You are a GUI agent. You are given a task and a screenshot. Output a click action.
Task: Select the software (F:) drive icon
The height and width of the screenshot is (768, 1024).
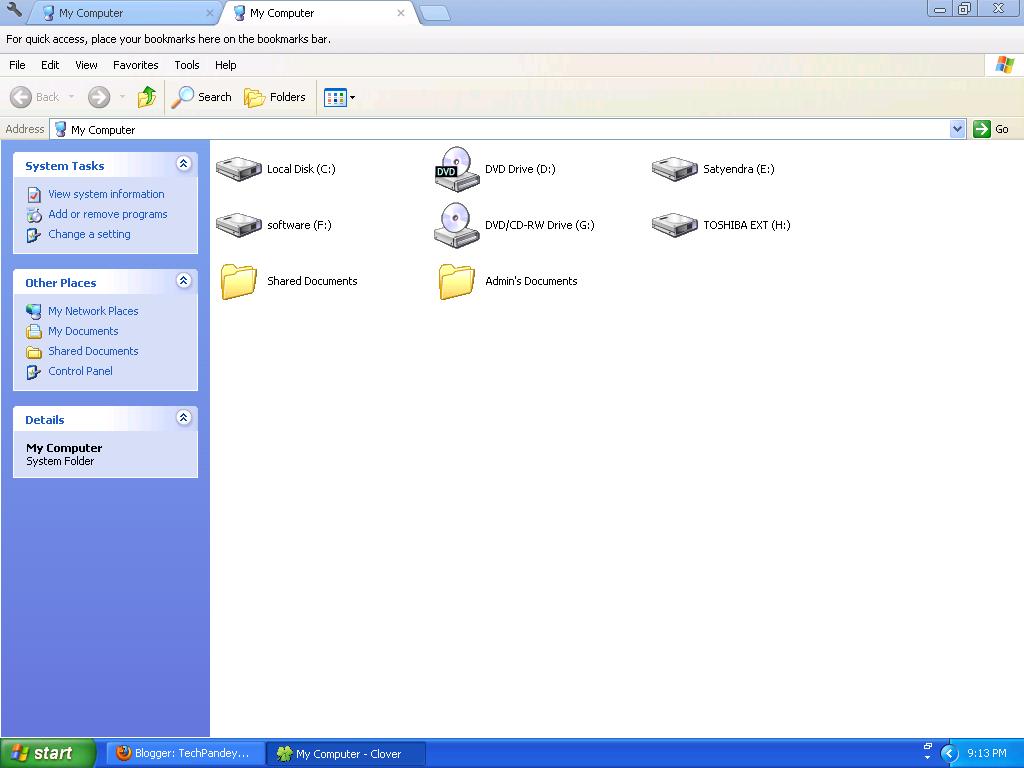239,225
